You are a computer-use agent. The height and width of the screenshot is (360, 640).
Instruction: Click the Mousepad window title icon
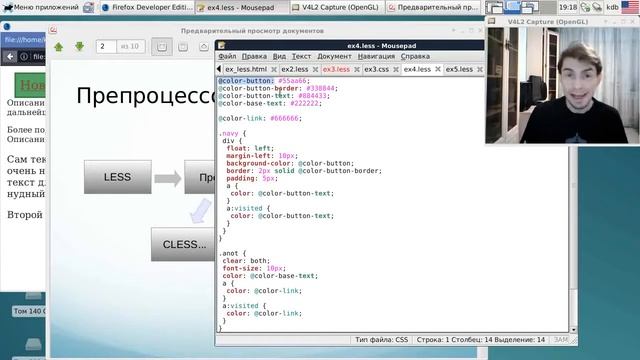222,45
